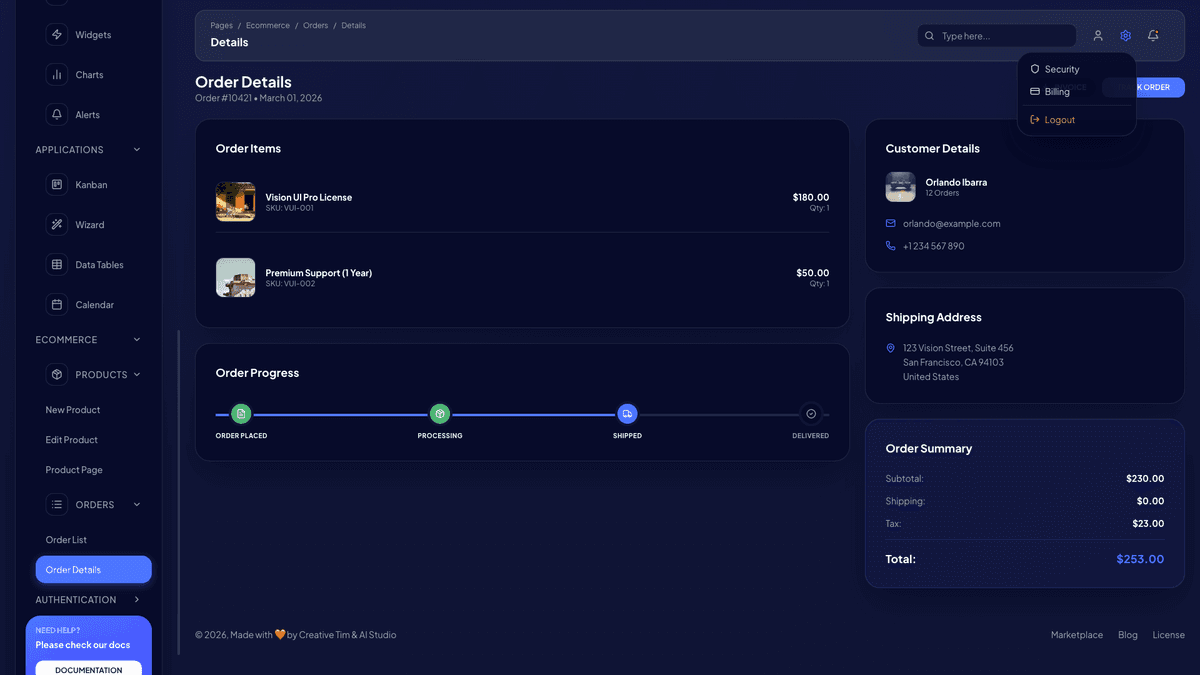
Task: Select the Products cube icon
Action: click(x=56, y=374)
